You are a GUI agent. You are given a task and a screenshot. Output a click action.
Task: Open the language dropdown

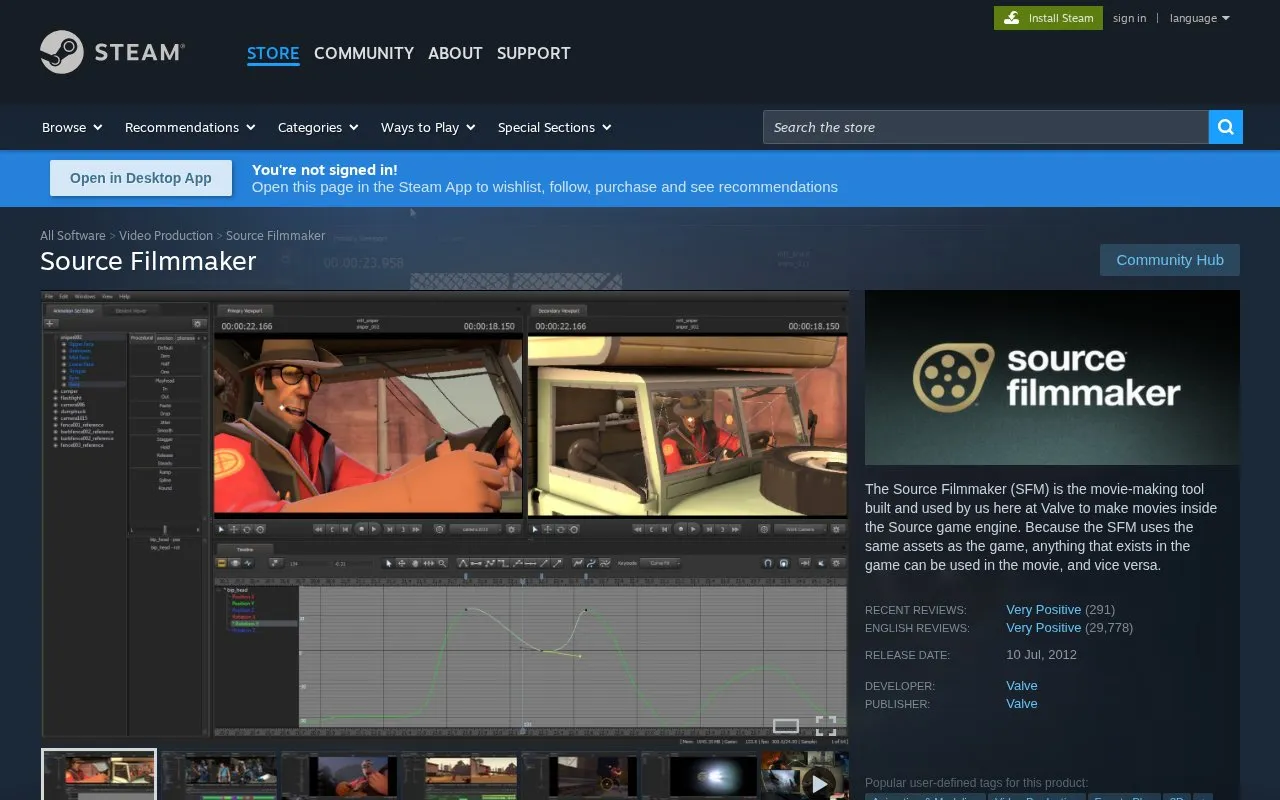click(1199, 18)
